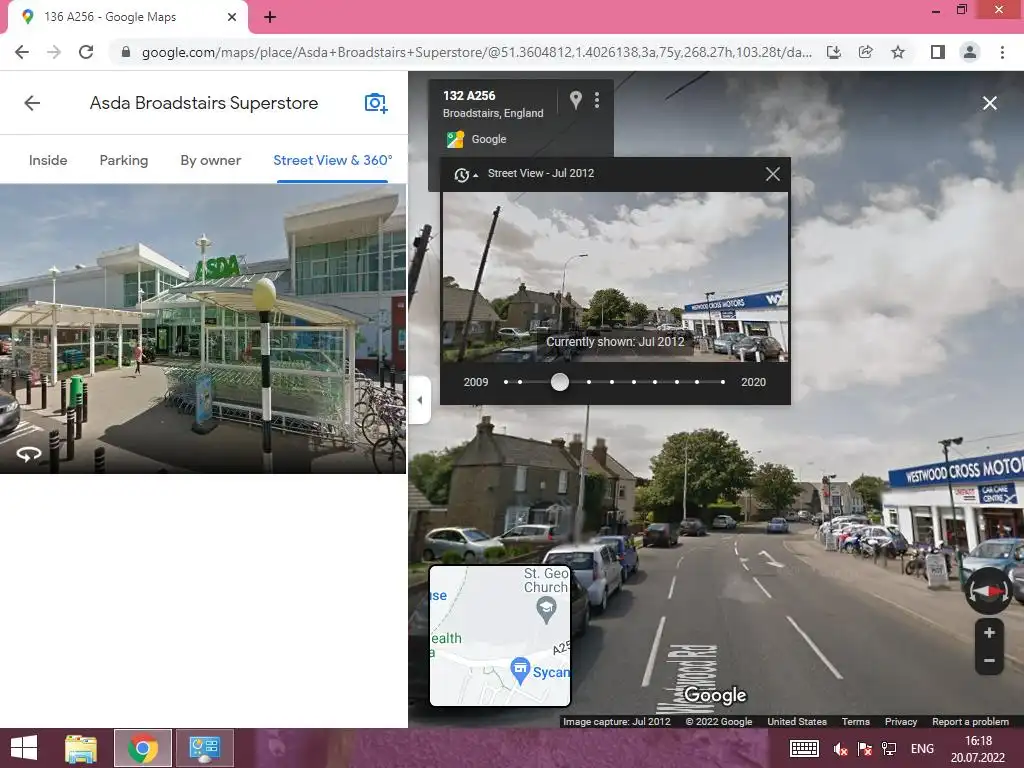
Task: Click the muted volume tray icon
Action: [840, 749]
